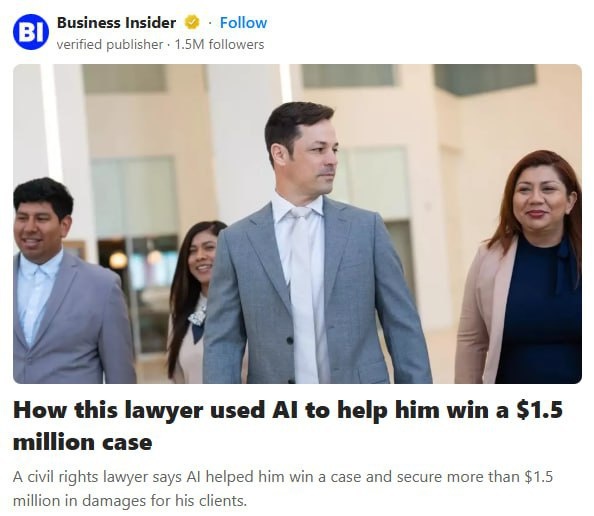Image resolution: width=594 pixels, height=516 pixels.
Task: Click 'million in damages for his clients' text
Action: (x=130, y=501)
